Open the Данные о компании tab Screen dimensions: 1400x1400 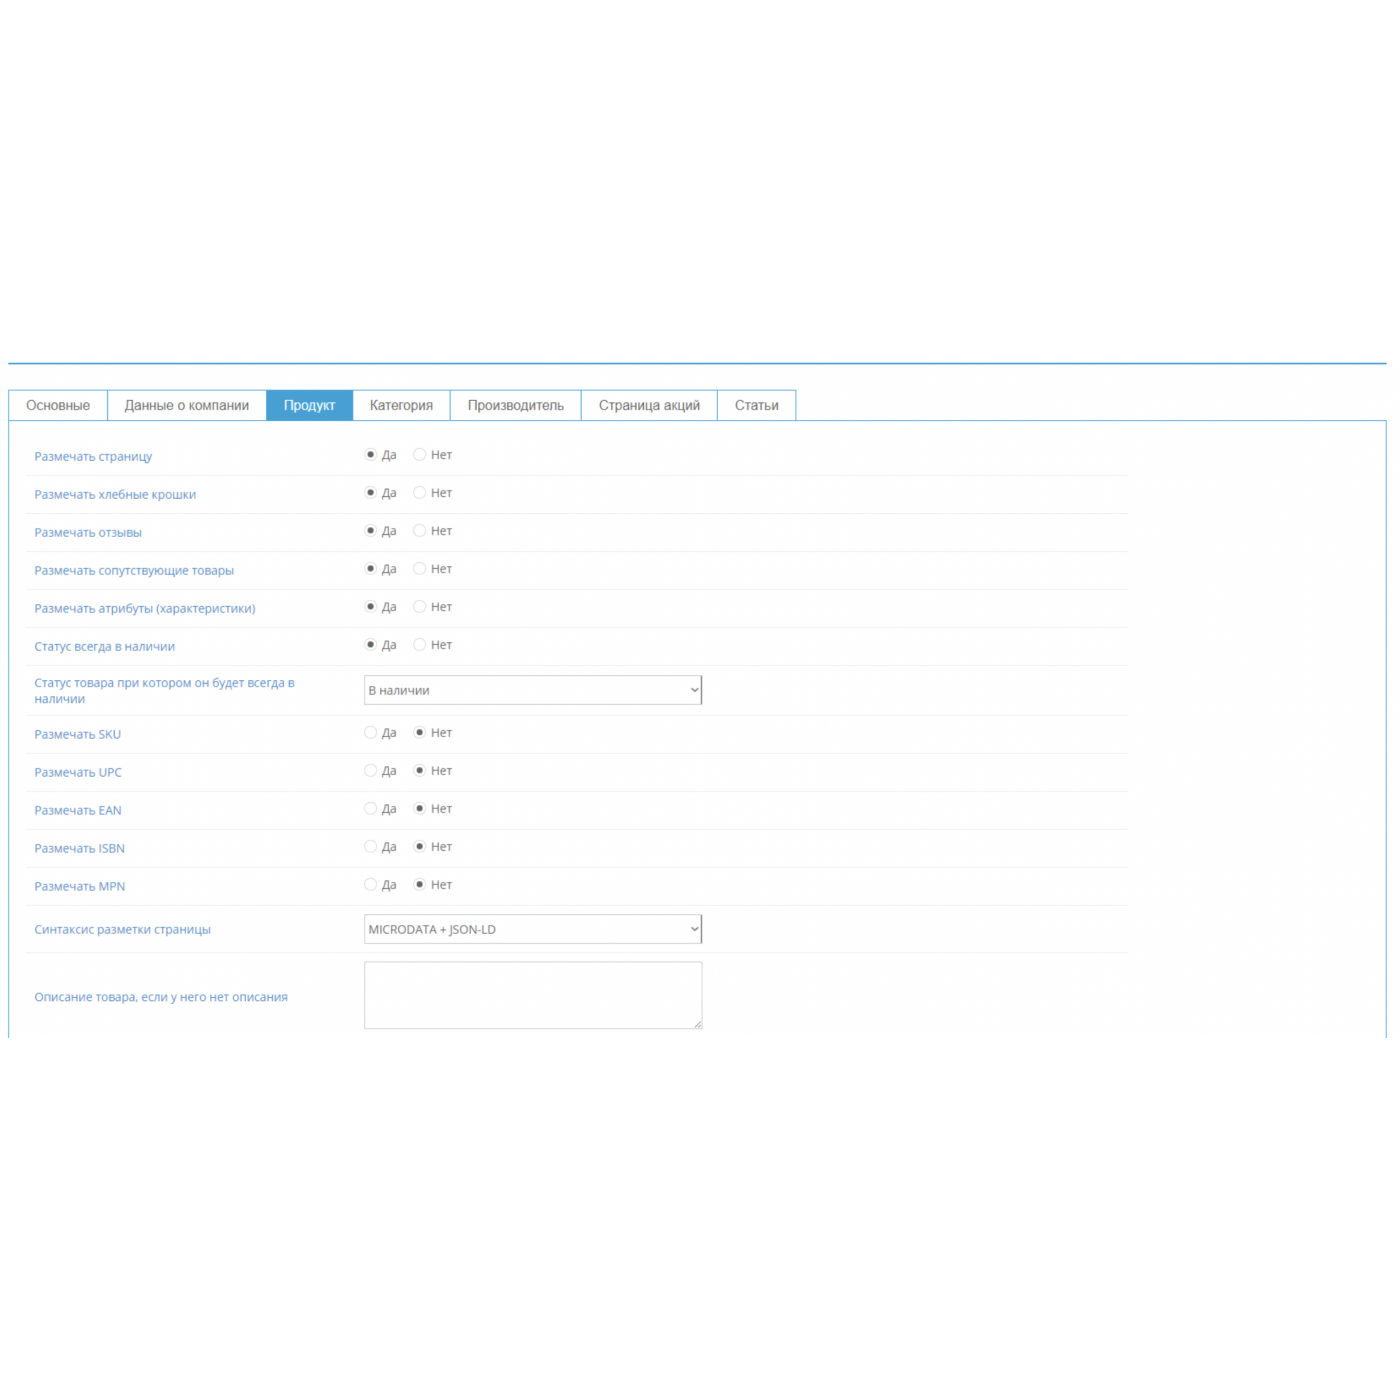pos(187,405)
